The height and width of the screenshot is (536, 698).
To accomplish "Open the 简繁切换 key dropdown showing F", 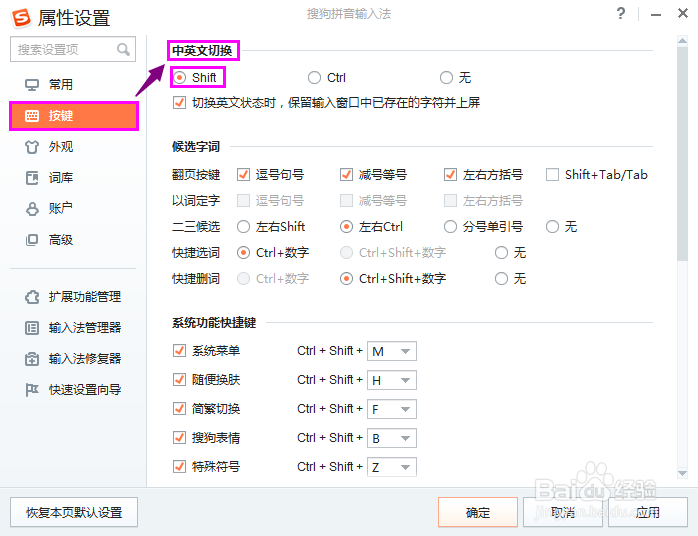I will 392,409.
